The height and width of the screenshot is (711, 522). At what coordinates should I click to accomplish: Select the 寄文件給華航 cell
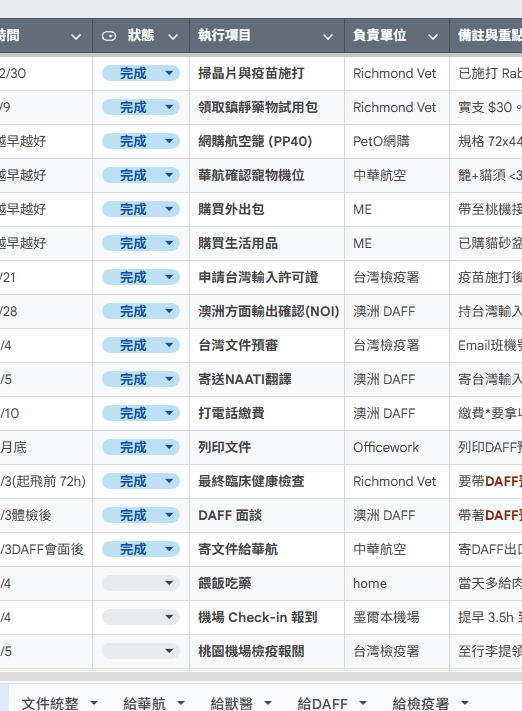[x=267, y=550]
